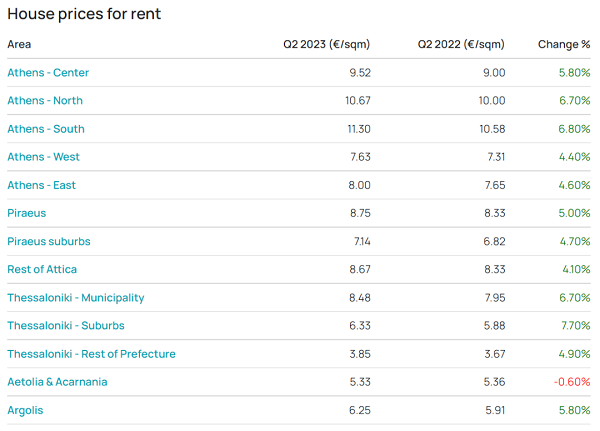The image size is (600, 431).
Task: Click the Area column header
Action: [19, 44]
